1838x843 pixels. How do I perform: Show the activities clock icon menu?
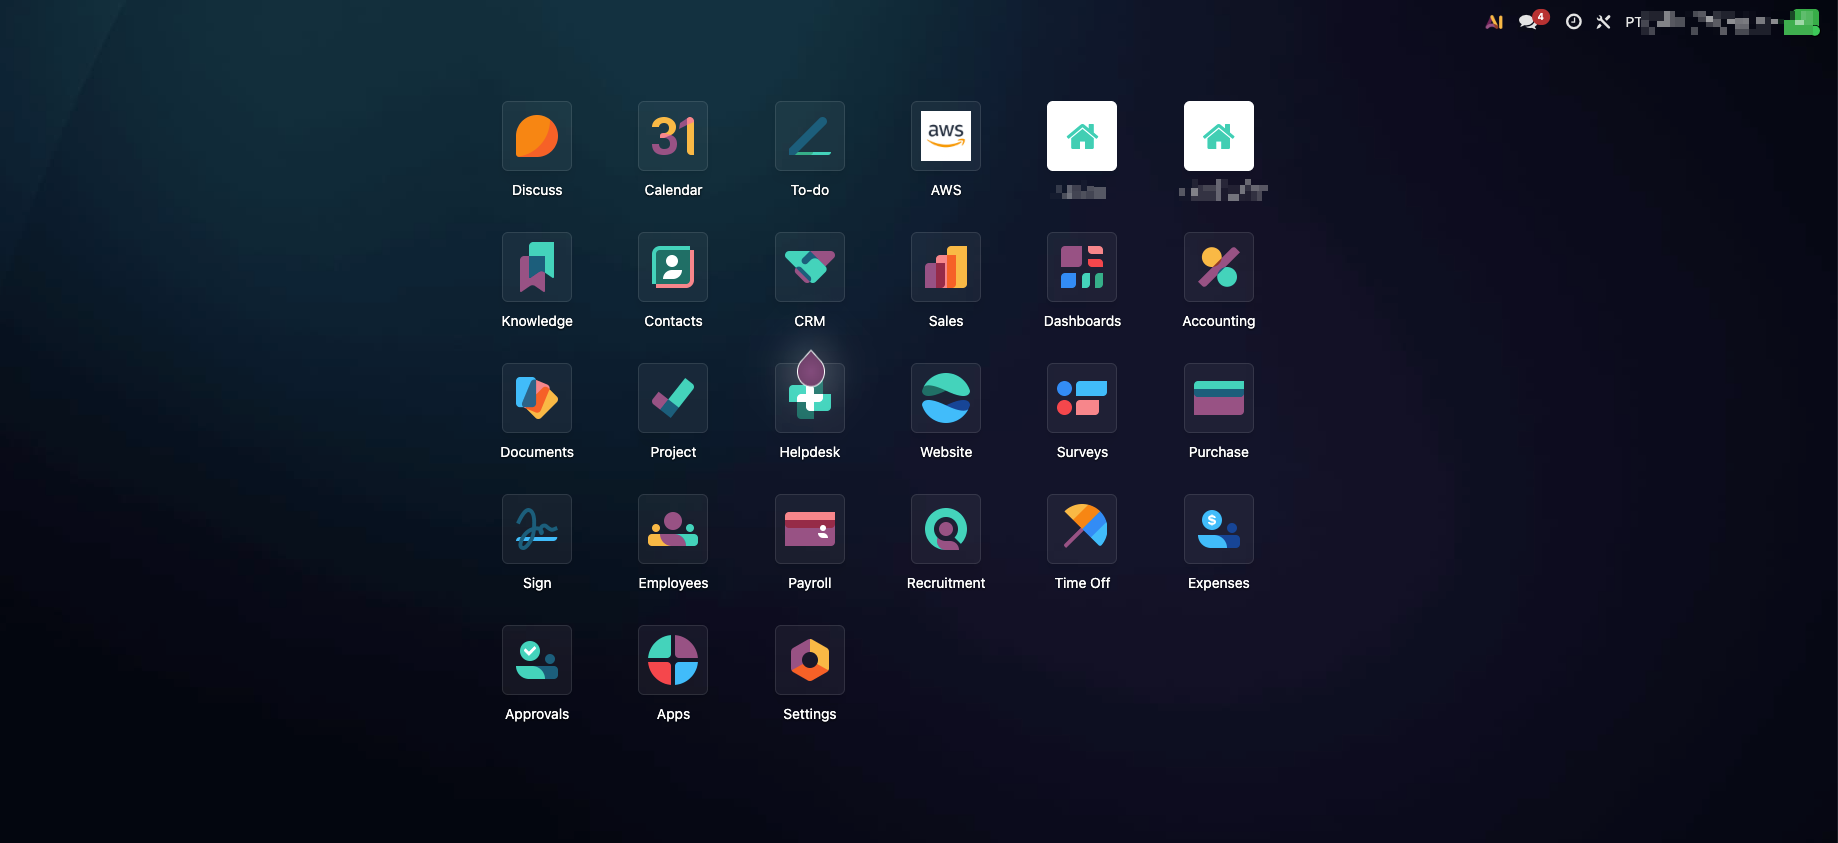pyautogui.click(x=1573, y=22)
